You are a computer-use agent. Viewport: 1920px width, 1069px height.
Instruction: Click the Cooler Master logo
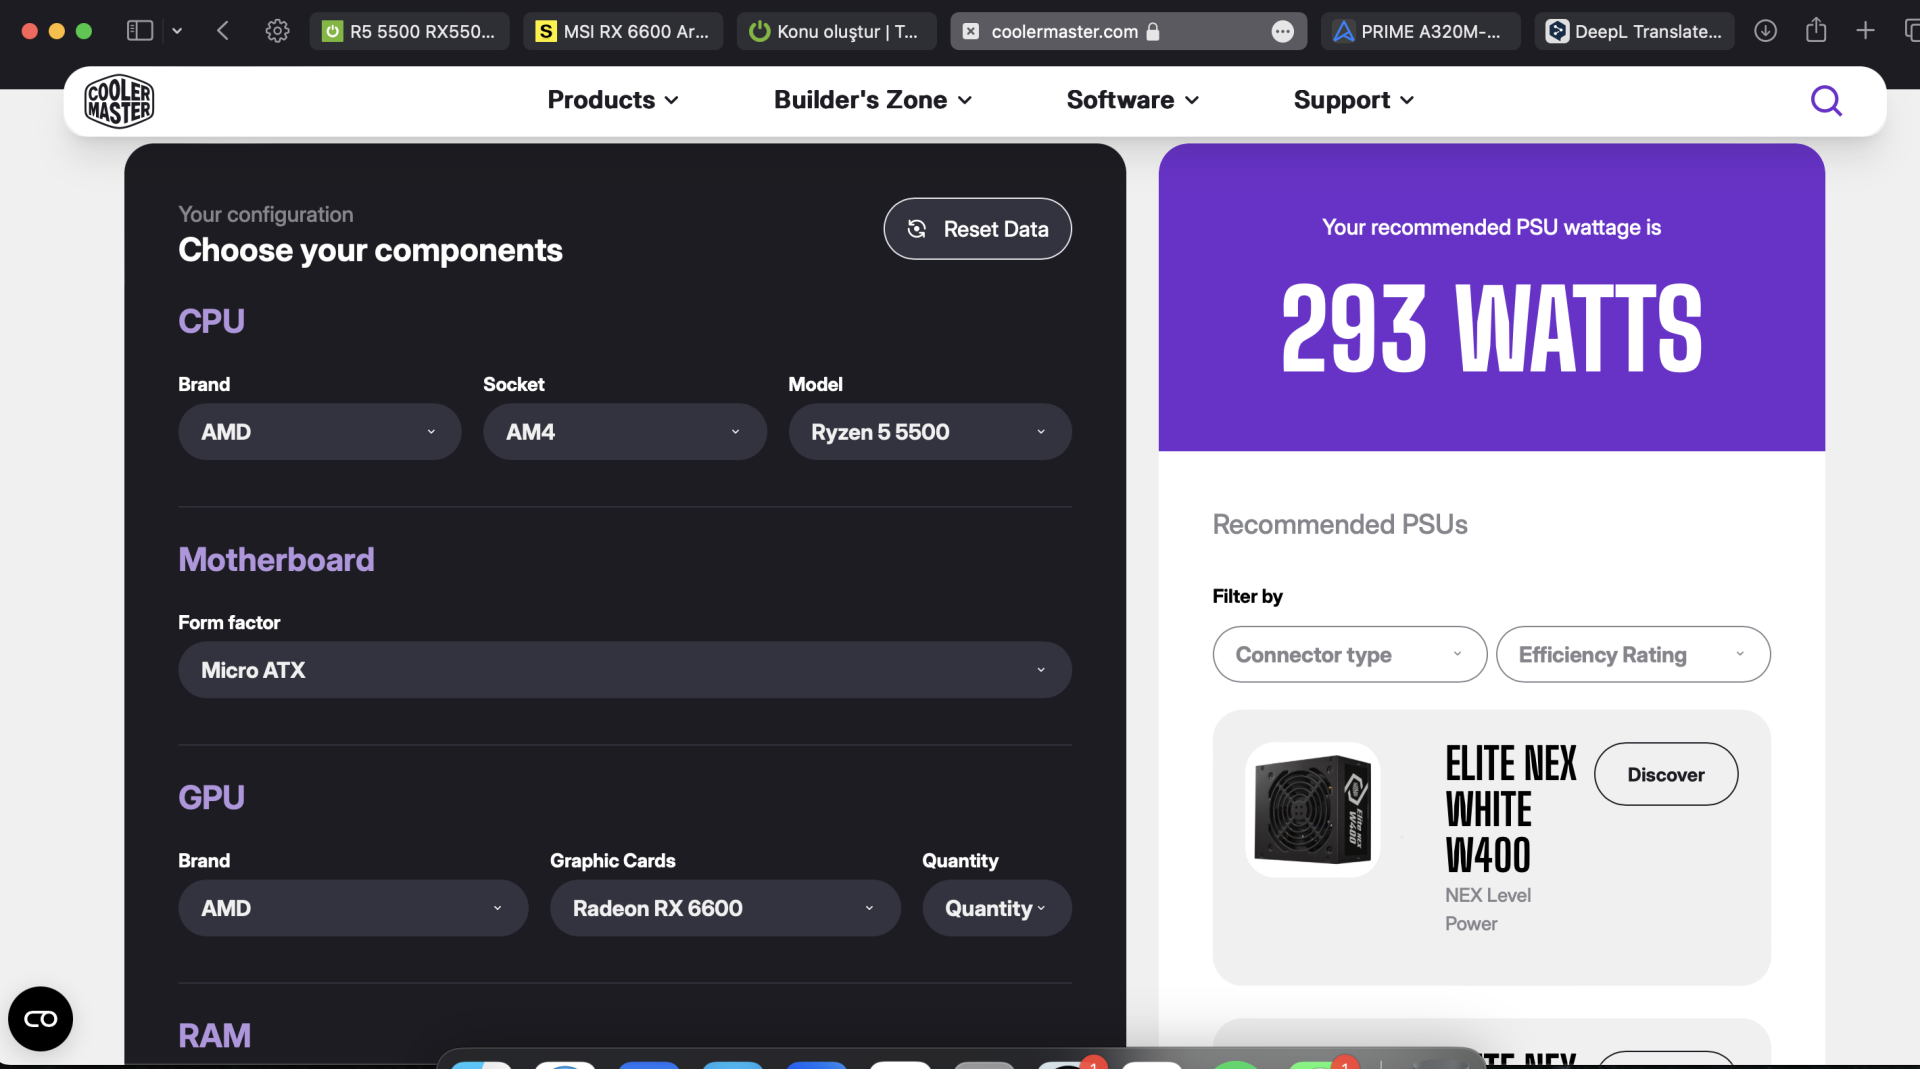[x=119, y=101]
